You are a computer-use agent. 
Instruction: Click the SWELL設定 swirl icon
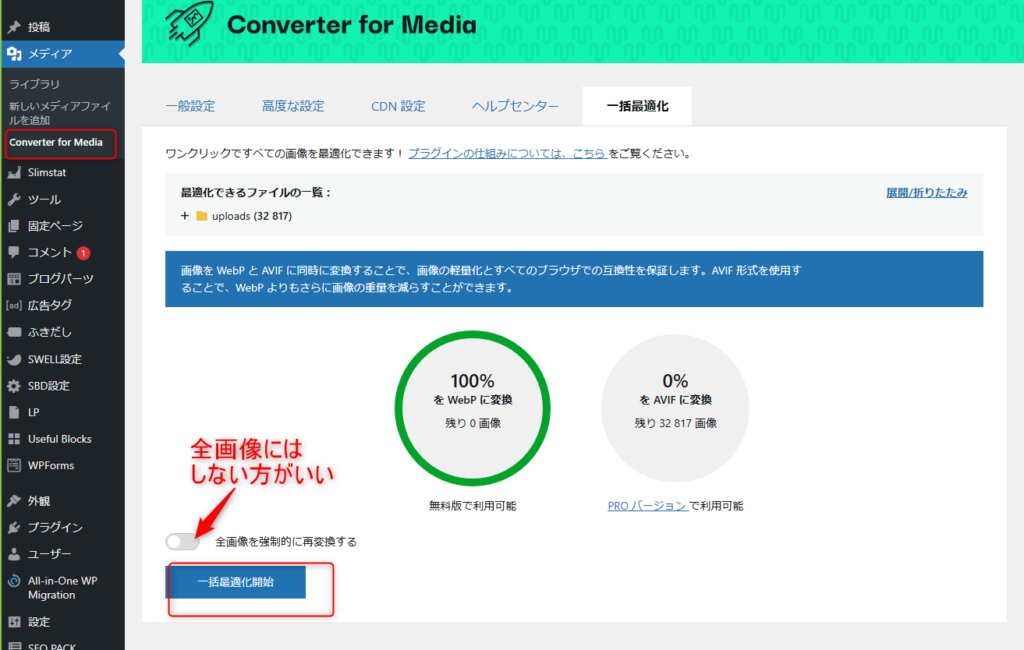[14, 359]
